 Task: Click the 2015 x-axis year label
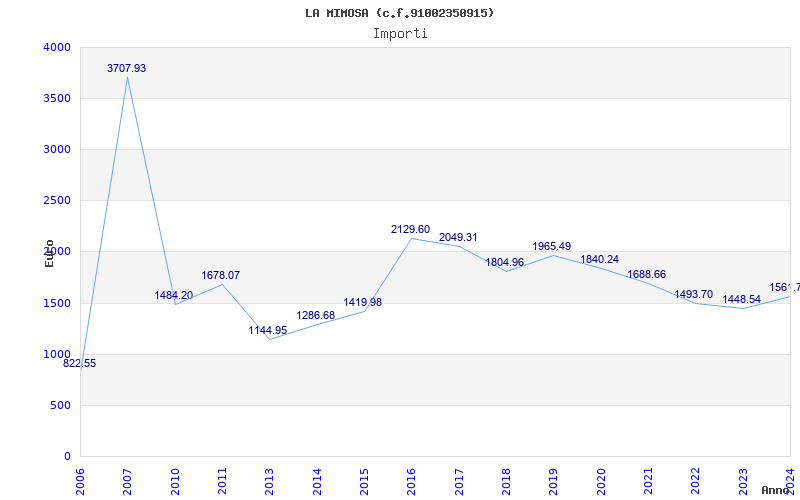click(364, 482)
